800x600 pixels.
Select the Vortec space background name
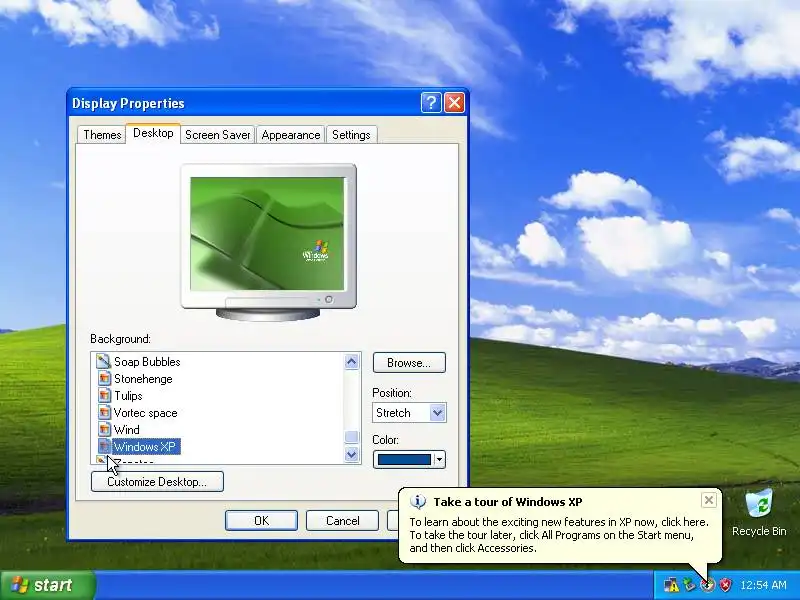[x=145, y=413]
